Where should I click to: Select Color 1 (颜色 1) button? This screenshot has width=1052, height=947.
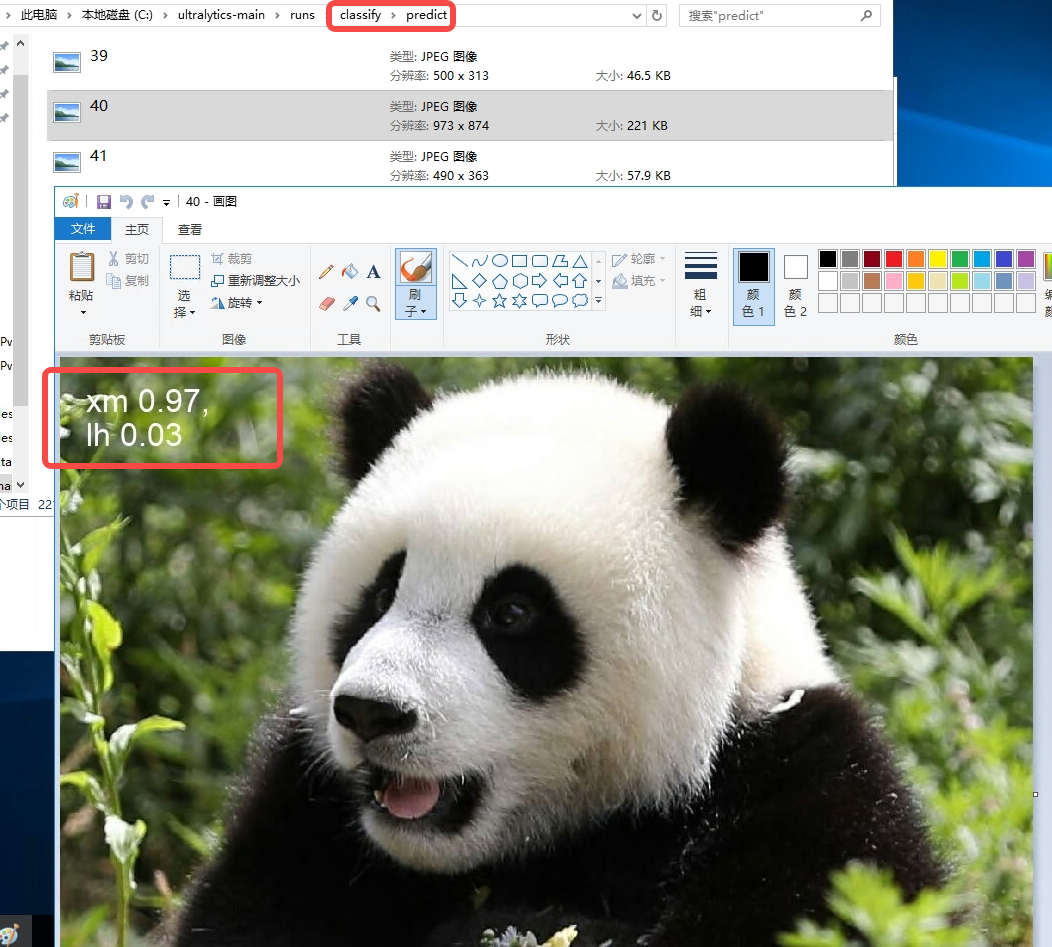click(x=753, y=285)
